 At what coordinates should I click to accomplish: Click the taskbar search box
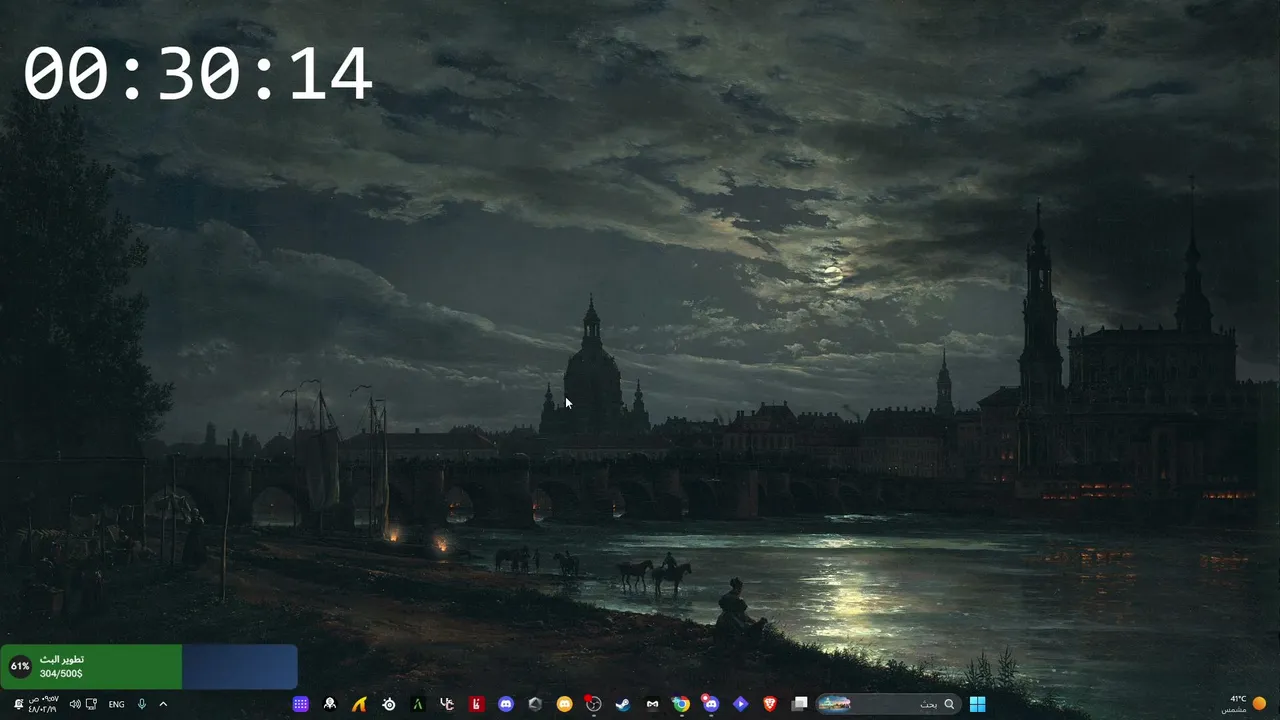coord(889,704)
